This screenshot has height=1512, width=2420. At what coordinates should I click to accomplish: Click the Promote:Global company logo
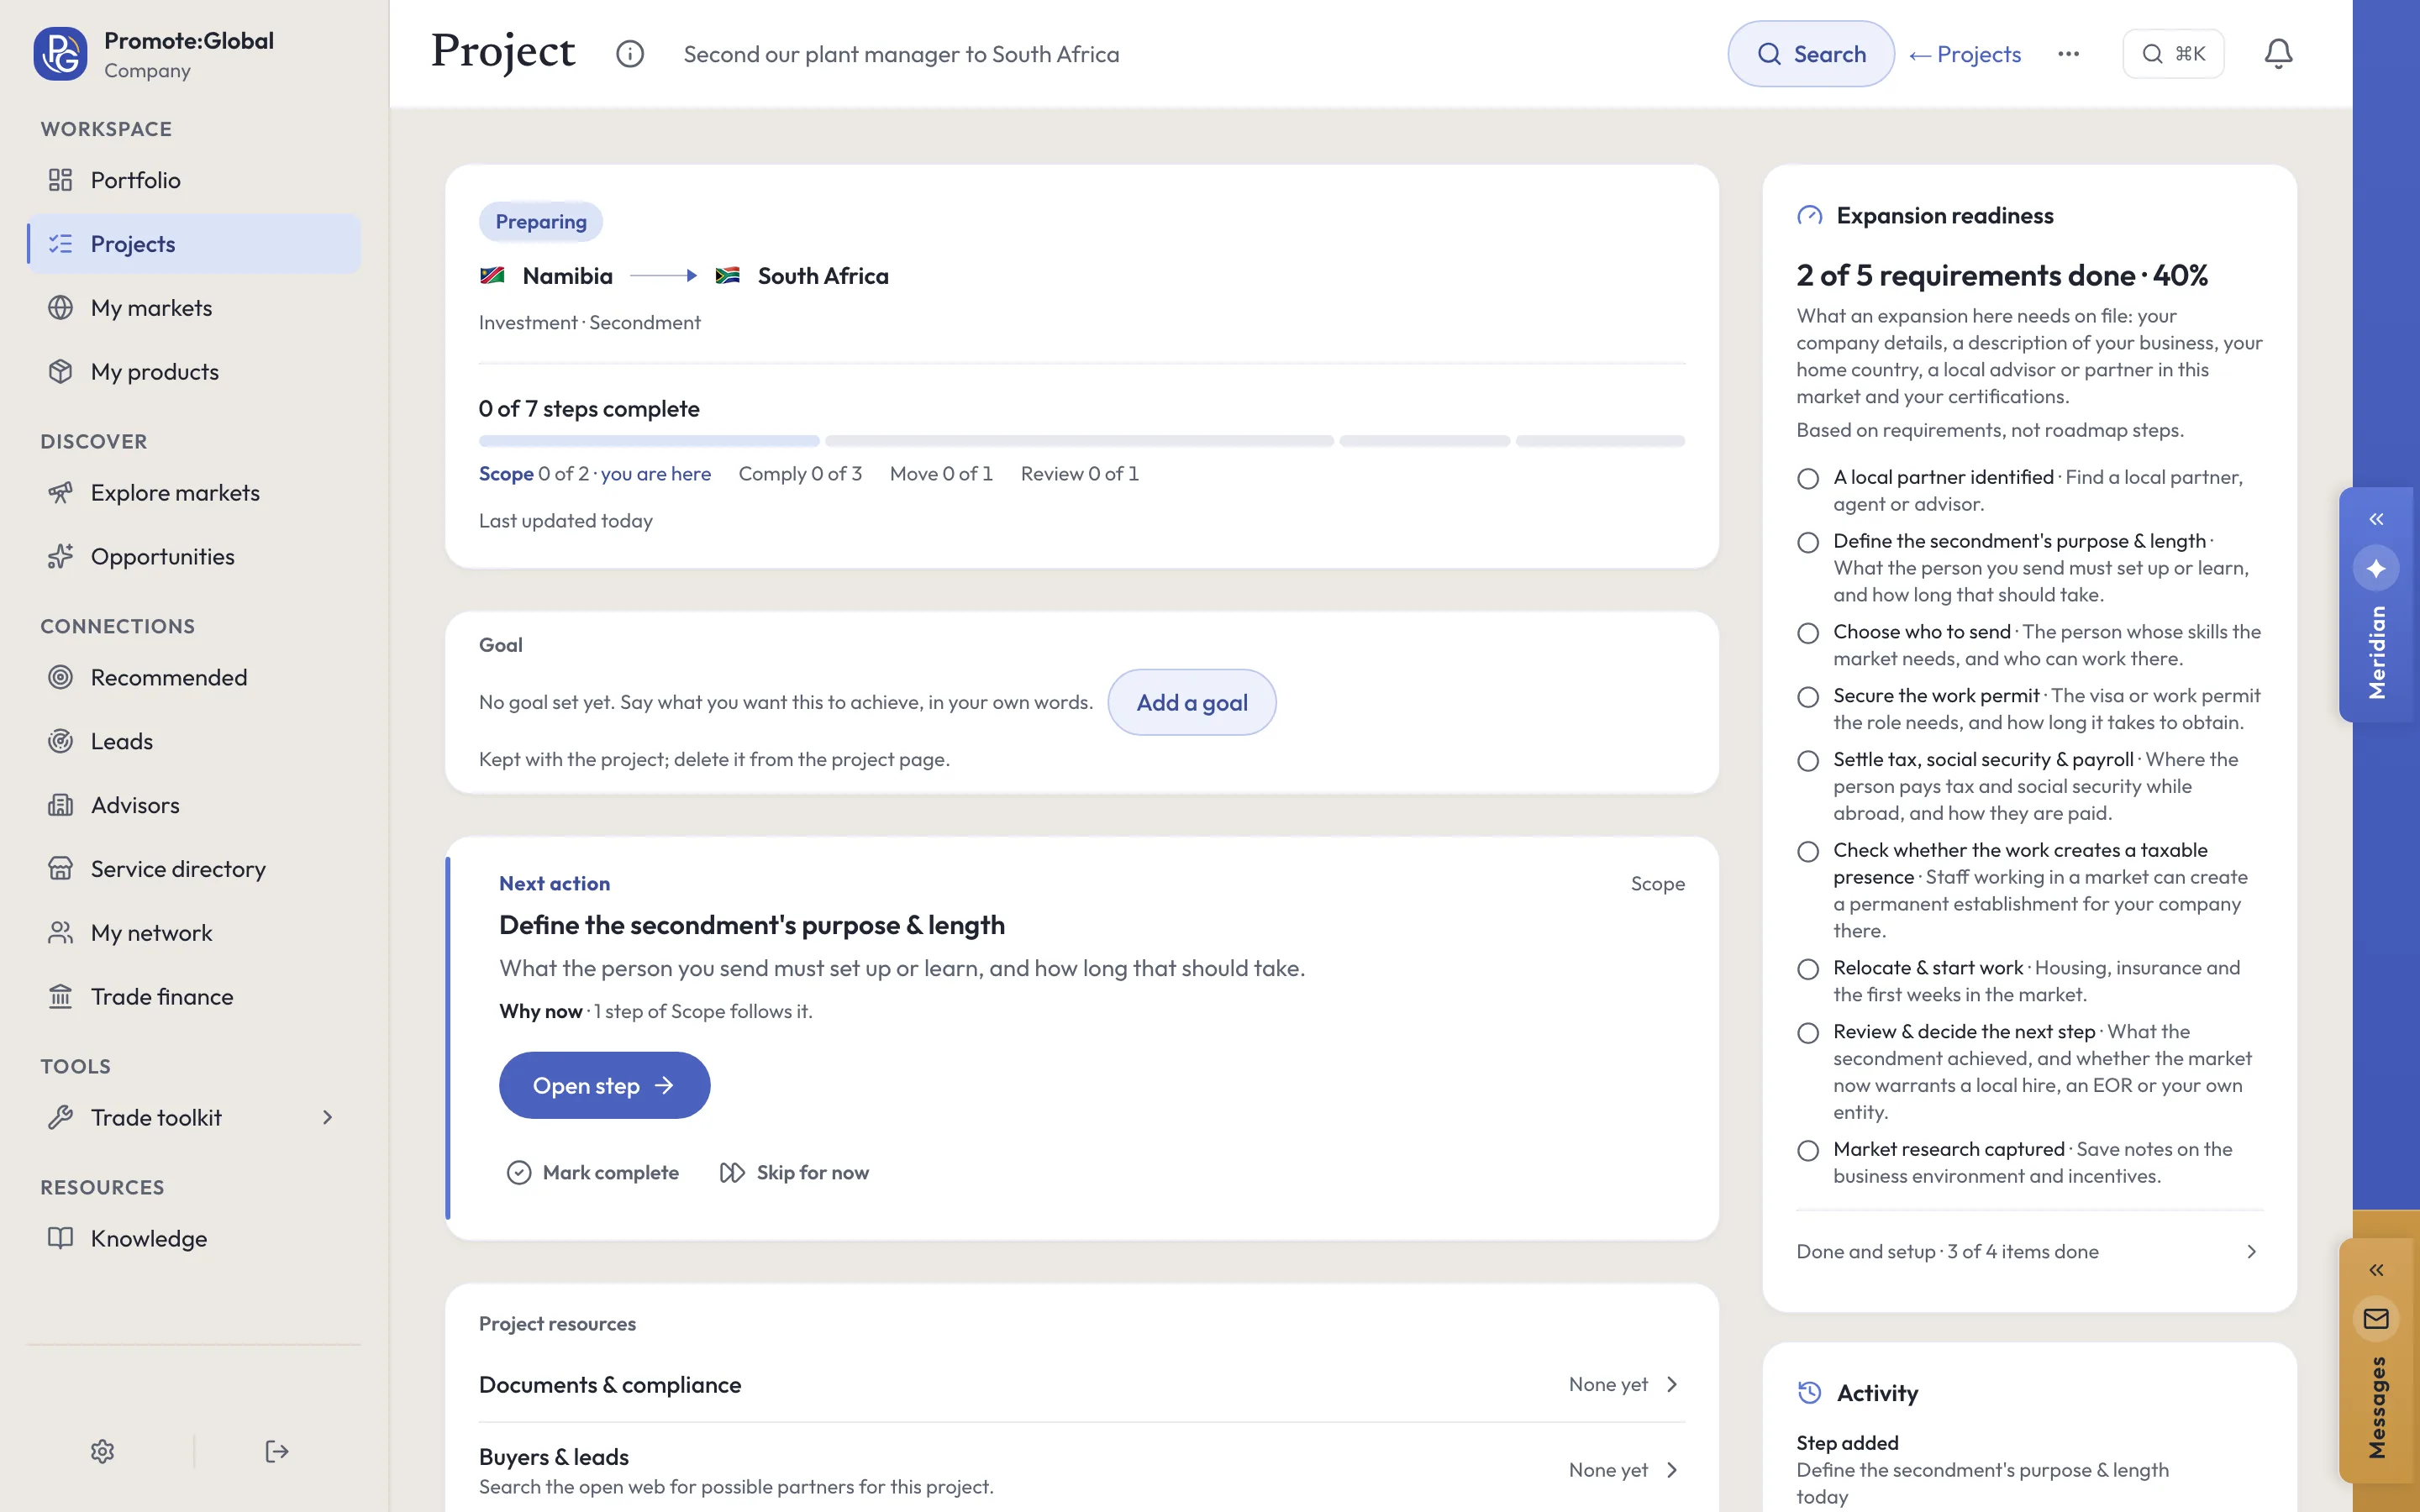click(60, 54)
